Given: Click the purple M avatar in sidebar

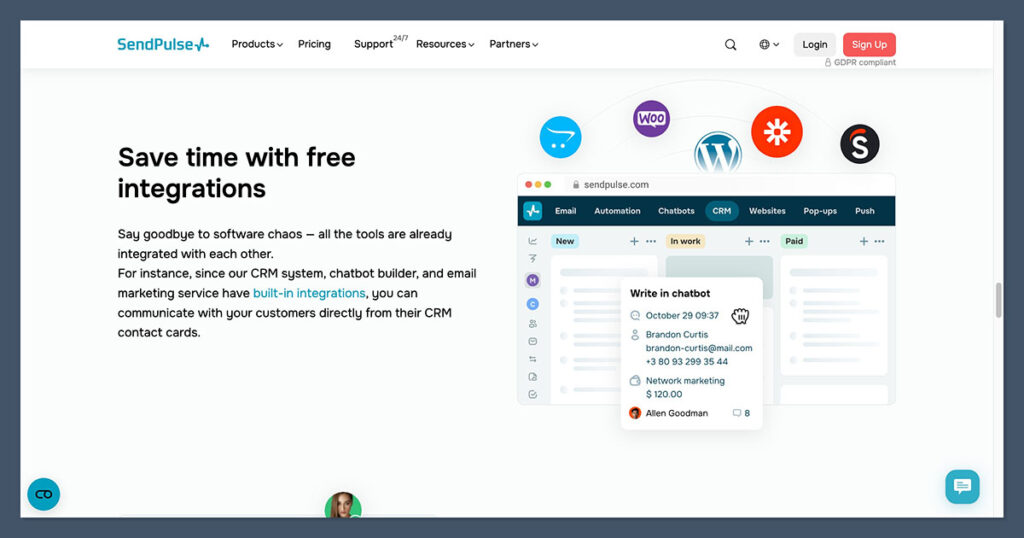Looking at the screenshot, I should point(533,280).
